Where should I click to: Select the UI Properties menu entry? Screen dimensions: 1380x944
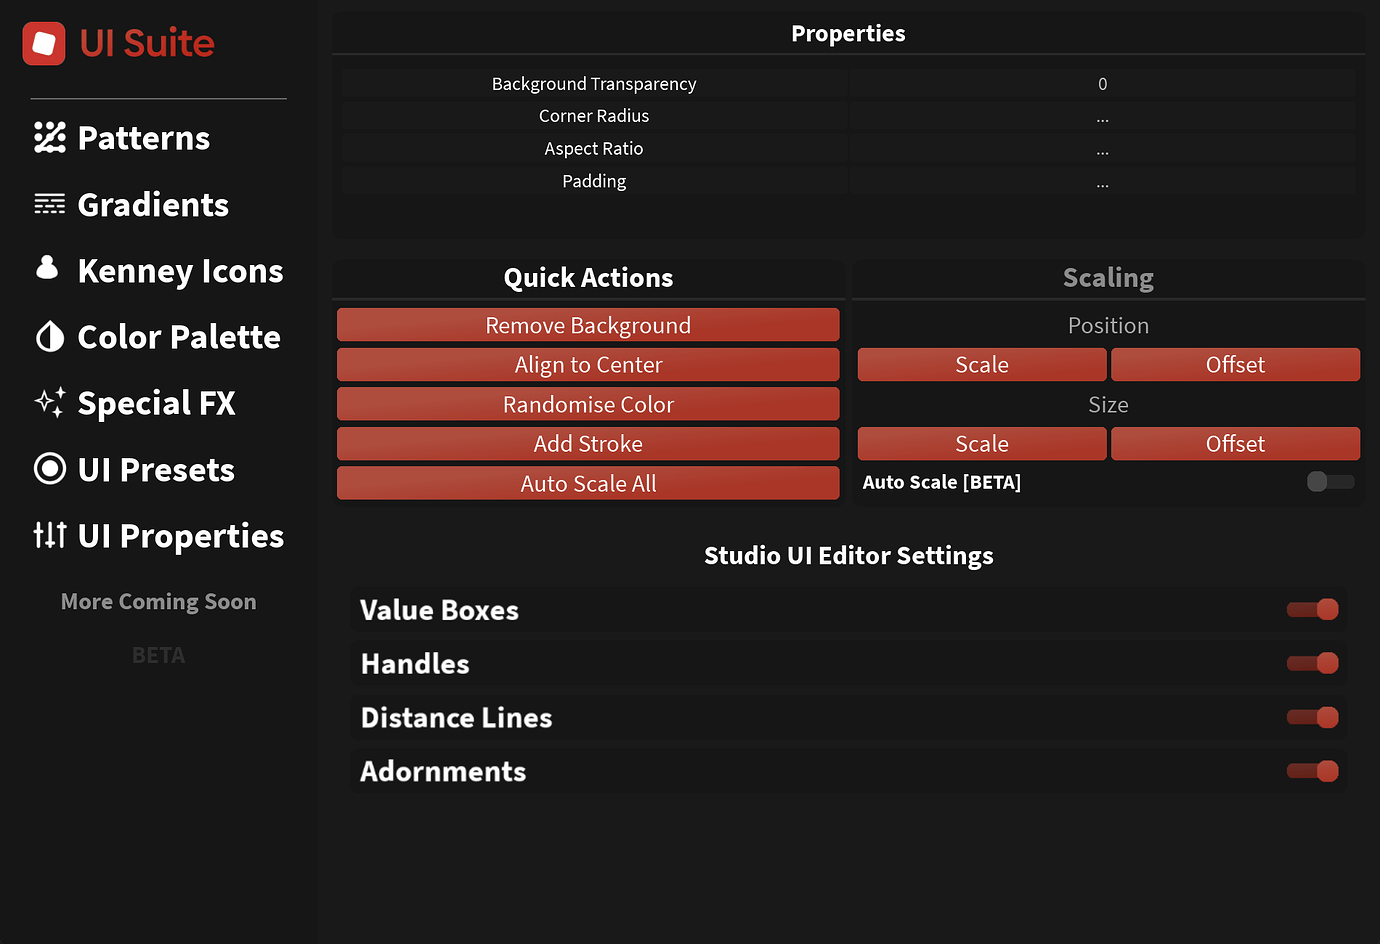click(x=180, y=536)
